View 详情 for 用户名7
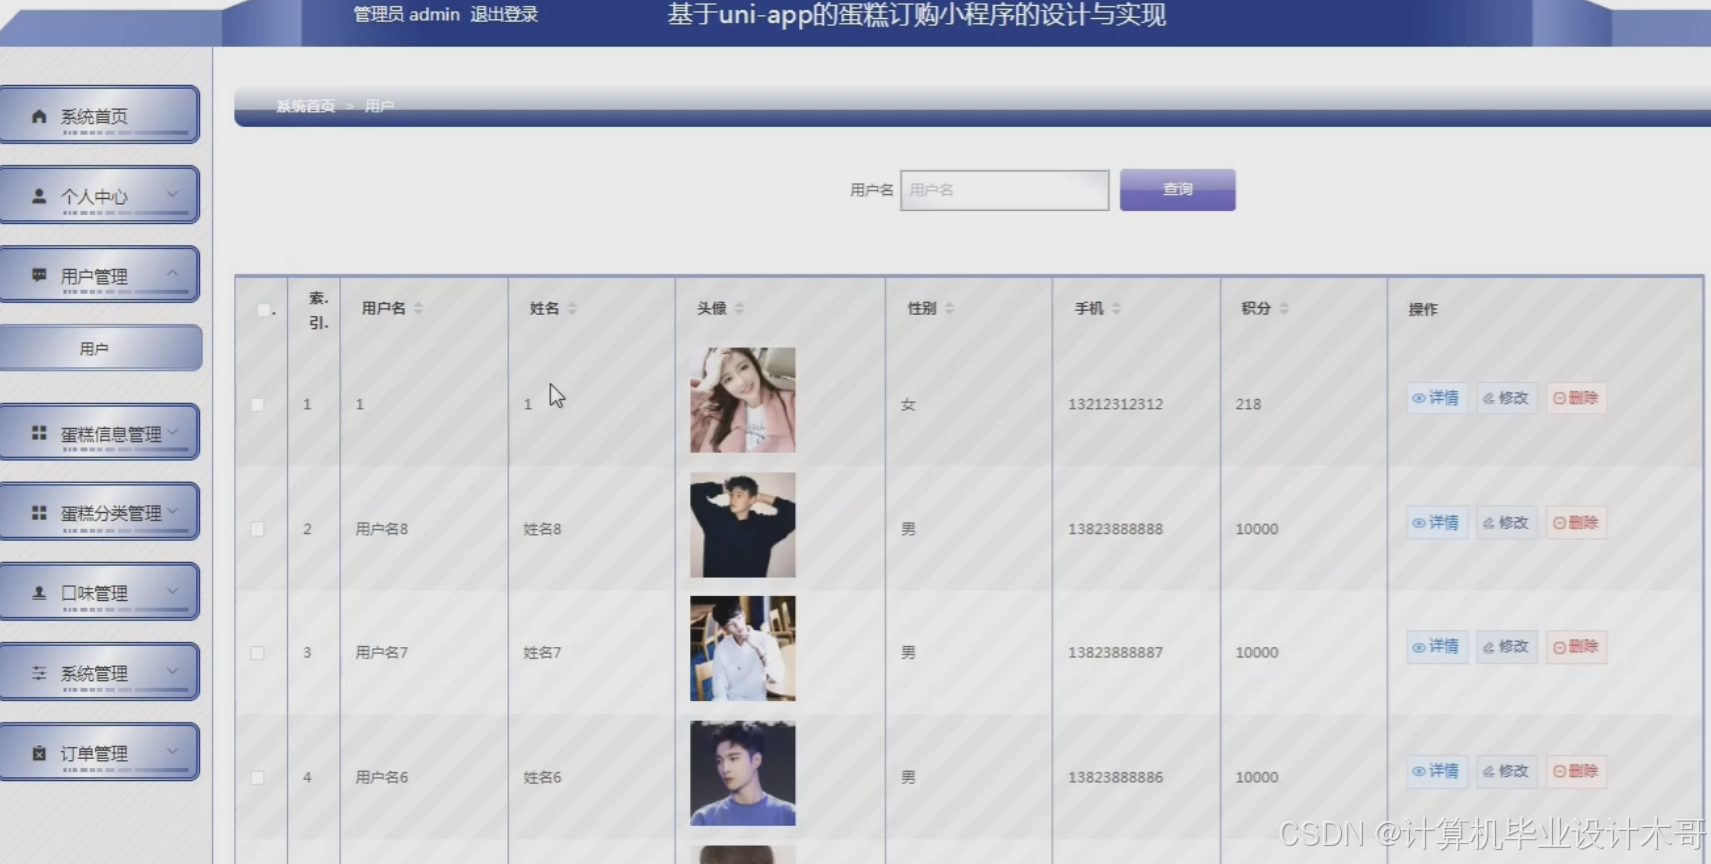 [1436, 647]
